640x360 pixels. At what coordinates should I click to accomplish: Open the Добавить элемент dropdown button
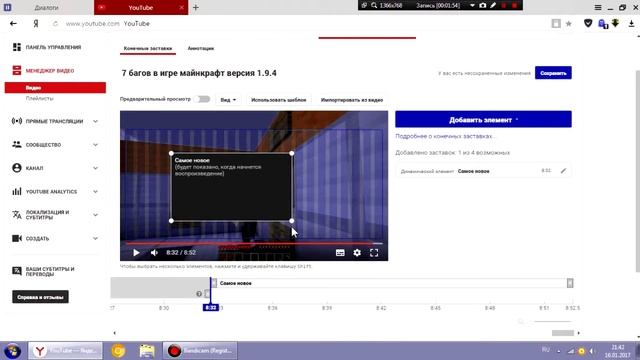[483, 120]
